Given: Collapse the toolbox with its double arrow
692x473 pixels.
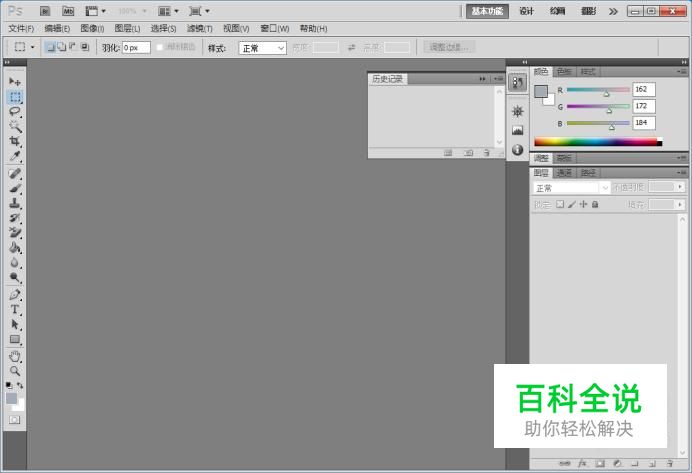Looking at the screenshot, I should point(8,62).
